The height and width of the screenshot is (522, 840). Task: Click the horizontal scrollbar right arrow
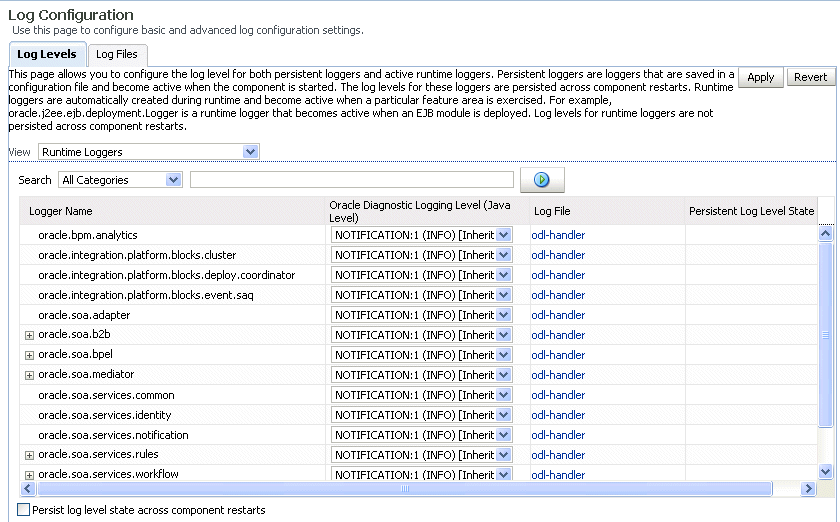[x=808, y=489]
